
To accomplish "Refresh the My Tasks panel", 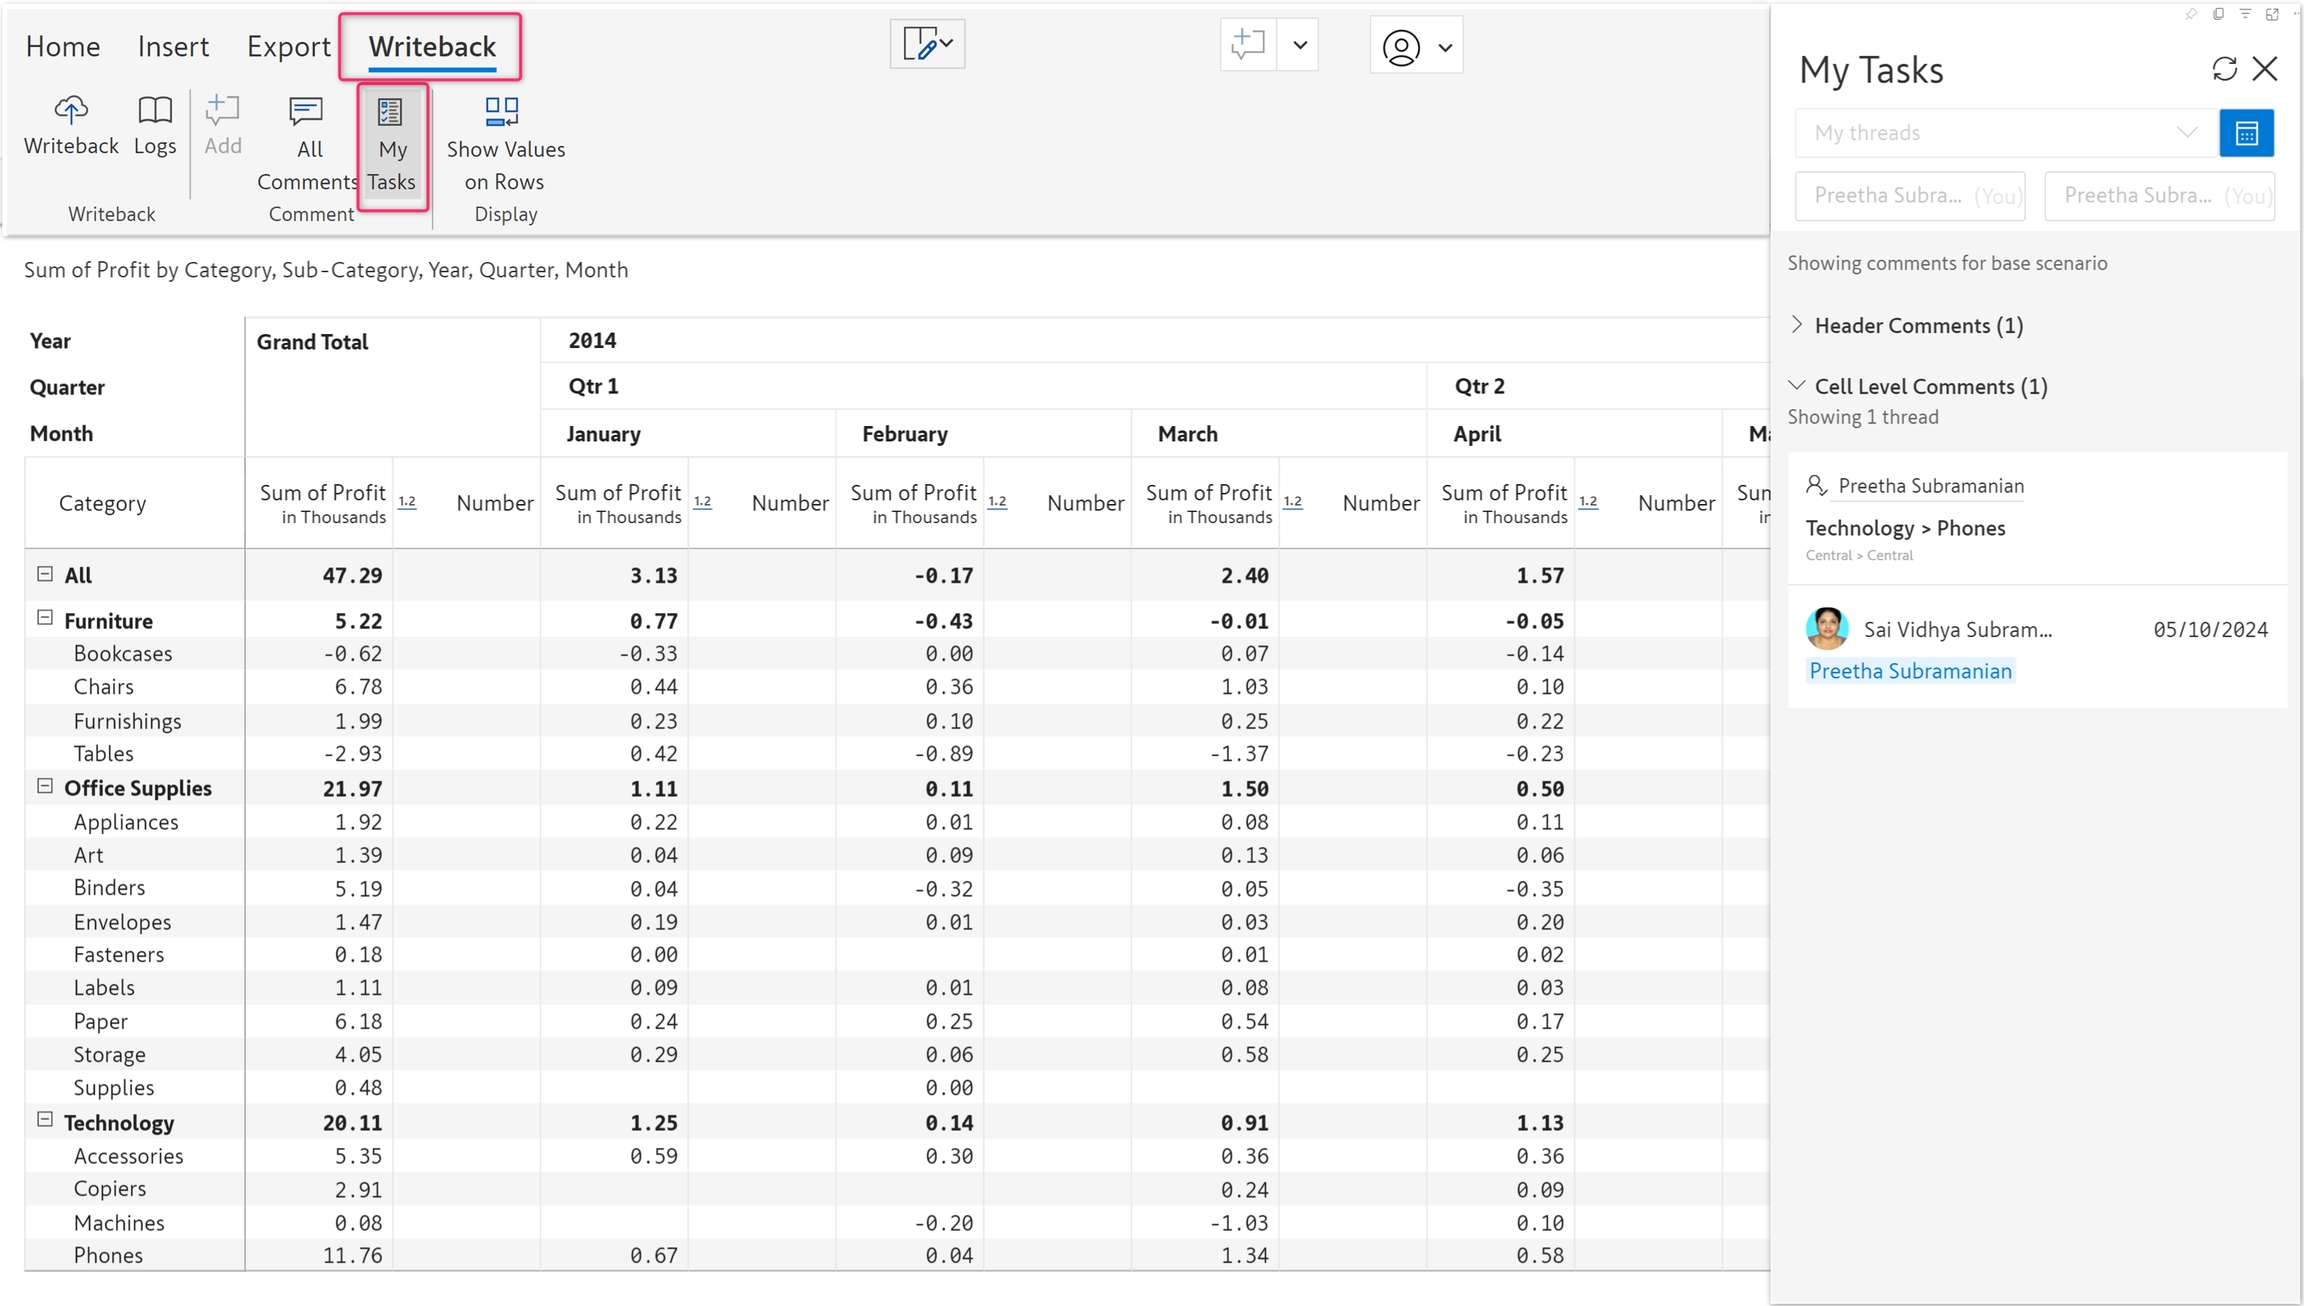I will [x=2224, y=69].
